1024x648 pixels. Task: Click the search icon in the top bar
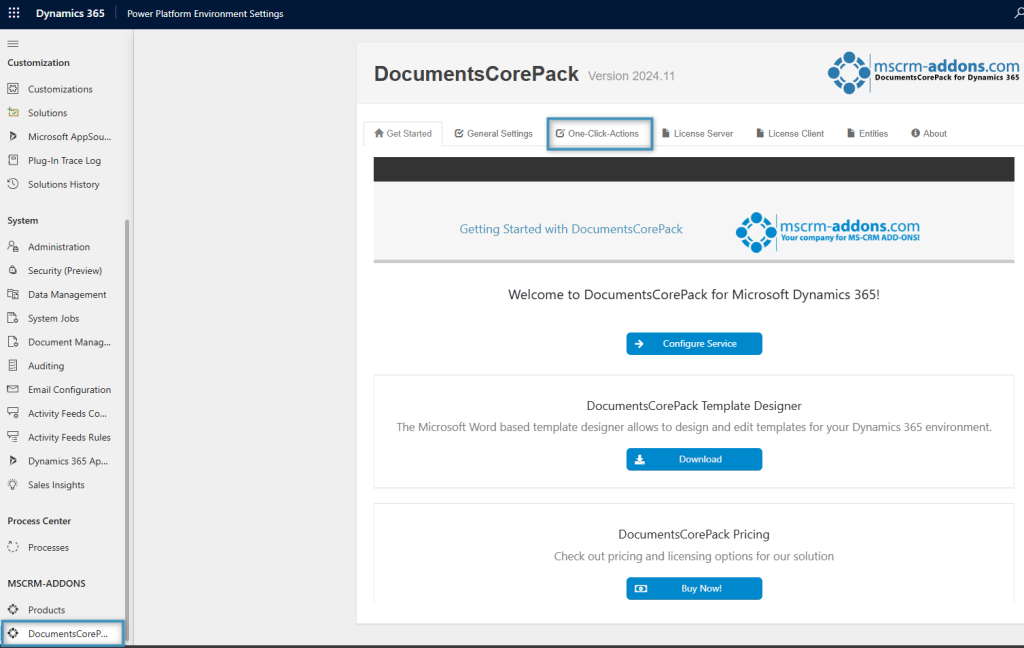click(1017, 13)
